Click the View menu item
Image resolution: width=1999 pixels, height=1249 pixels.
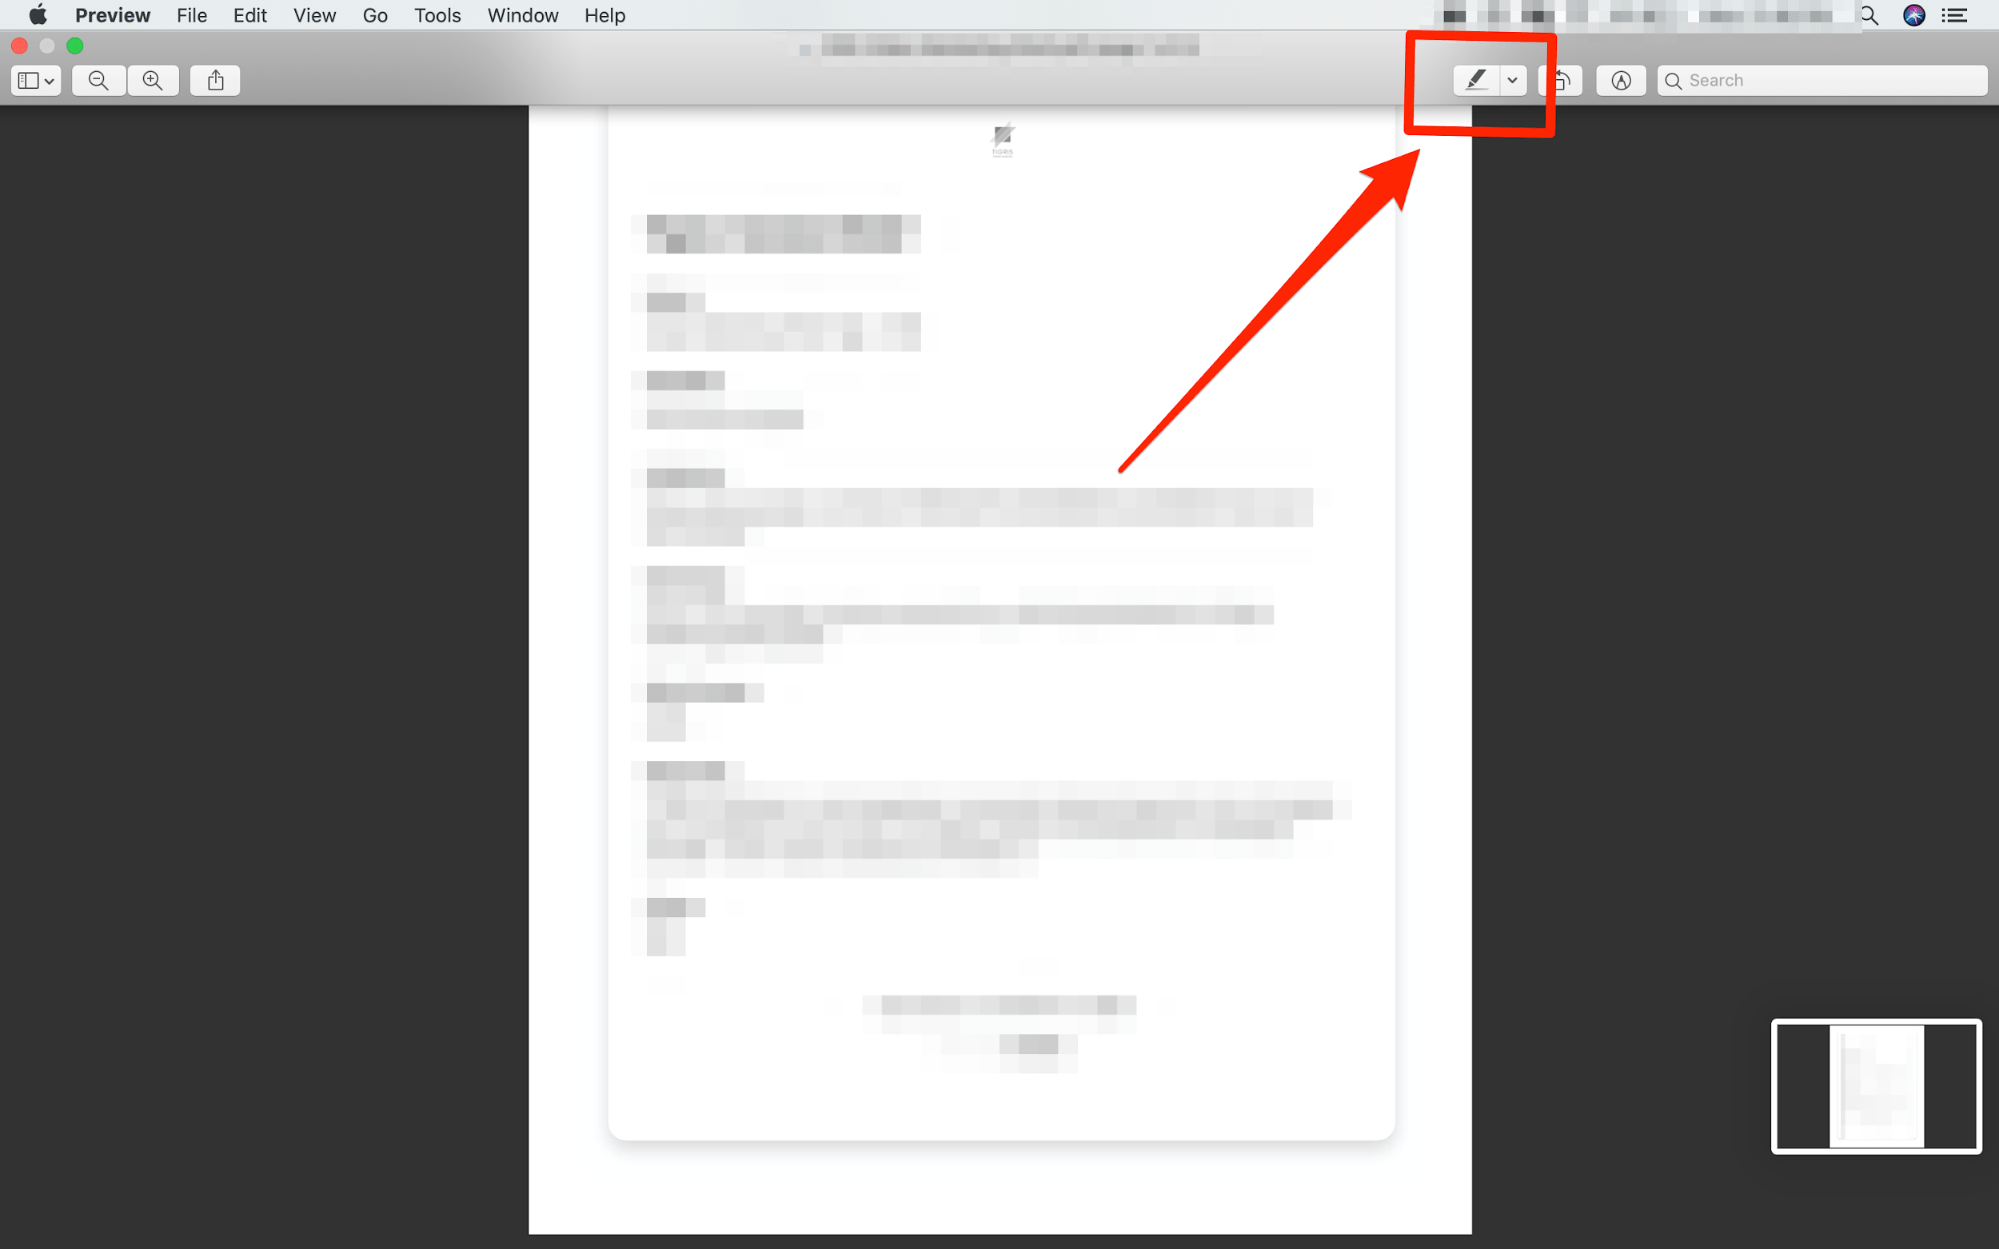click(x=315, y=14)
